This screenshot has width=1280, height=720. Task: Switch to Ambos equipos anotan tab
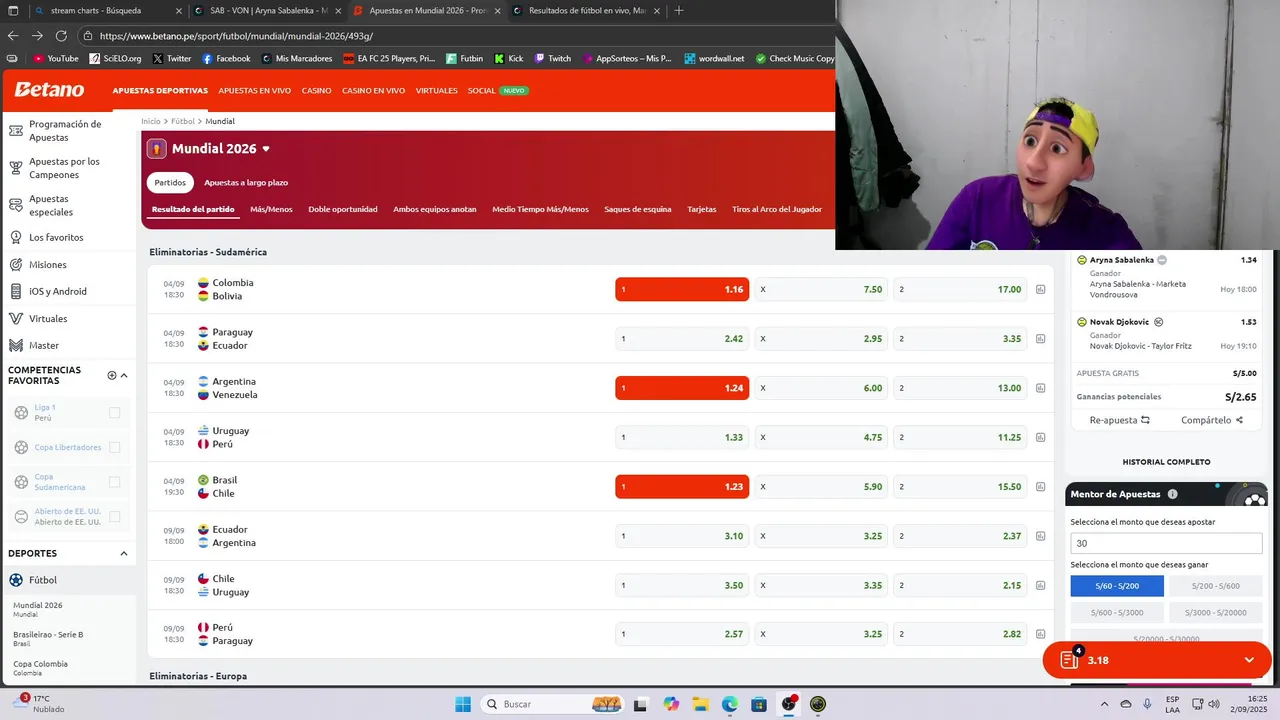(435, 209)
